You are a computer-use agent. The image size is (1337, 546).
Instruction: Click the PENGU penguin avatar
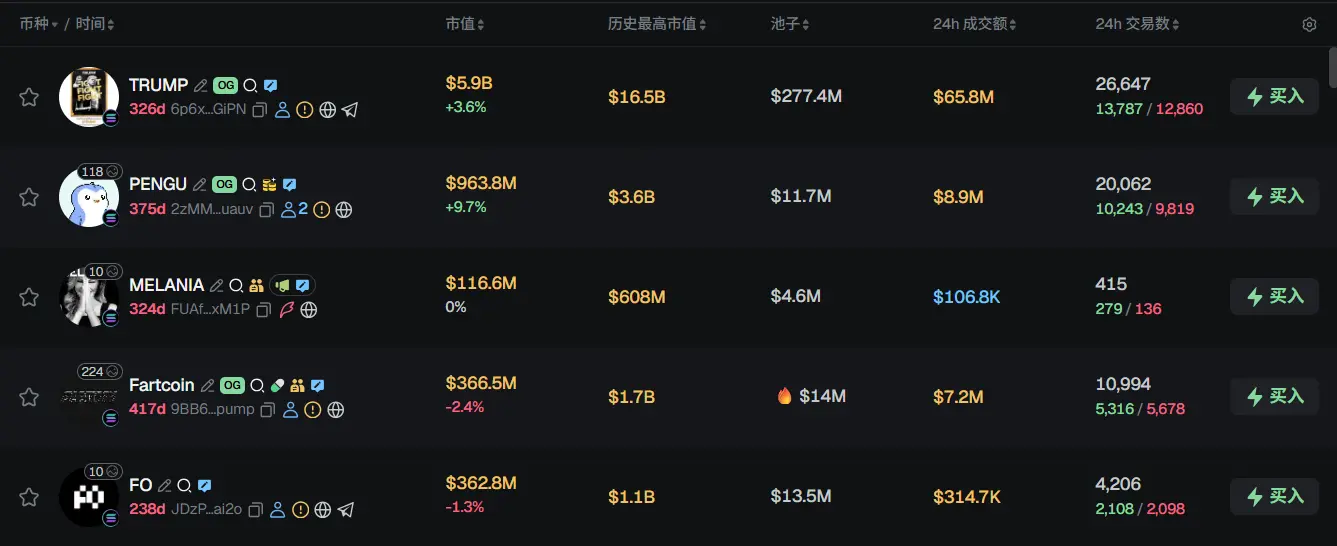(87, 197)
